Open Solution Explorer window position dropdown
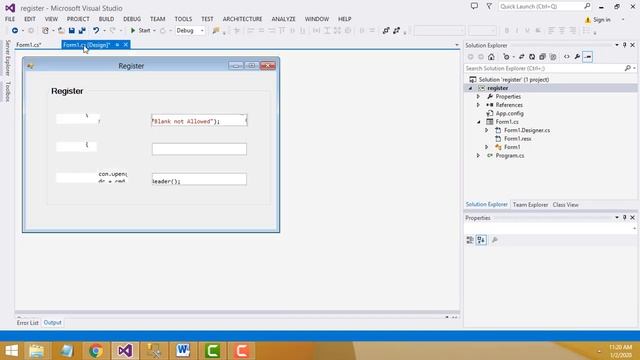This screenshot has width=640, height=360. coord(617,45)
